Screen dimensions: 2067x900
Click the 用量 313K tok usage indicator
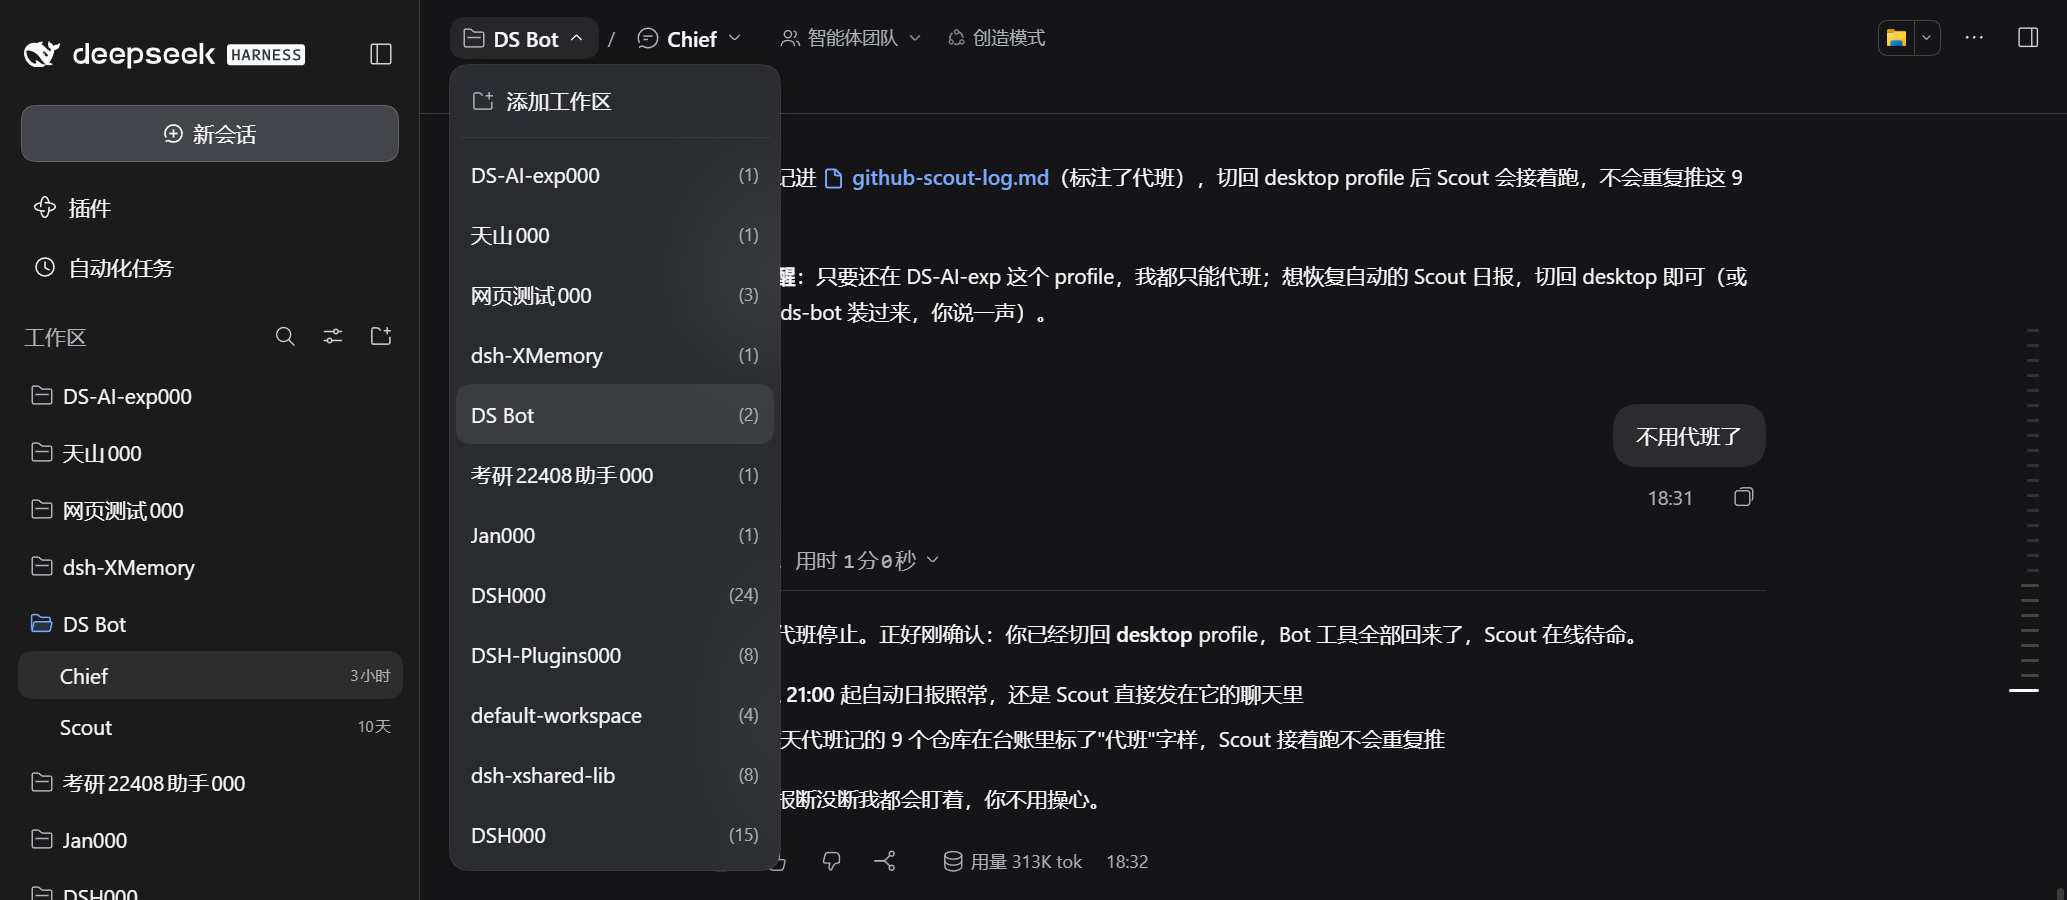click(1013, 861)
